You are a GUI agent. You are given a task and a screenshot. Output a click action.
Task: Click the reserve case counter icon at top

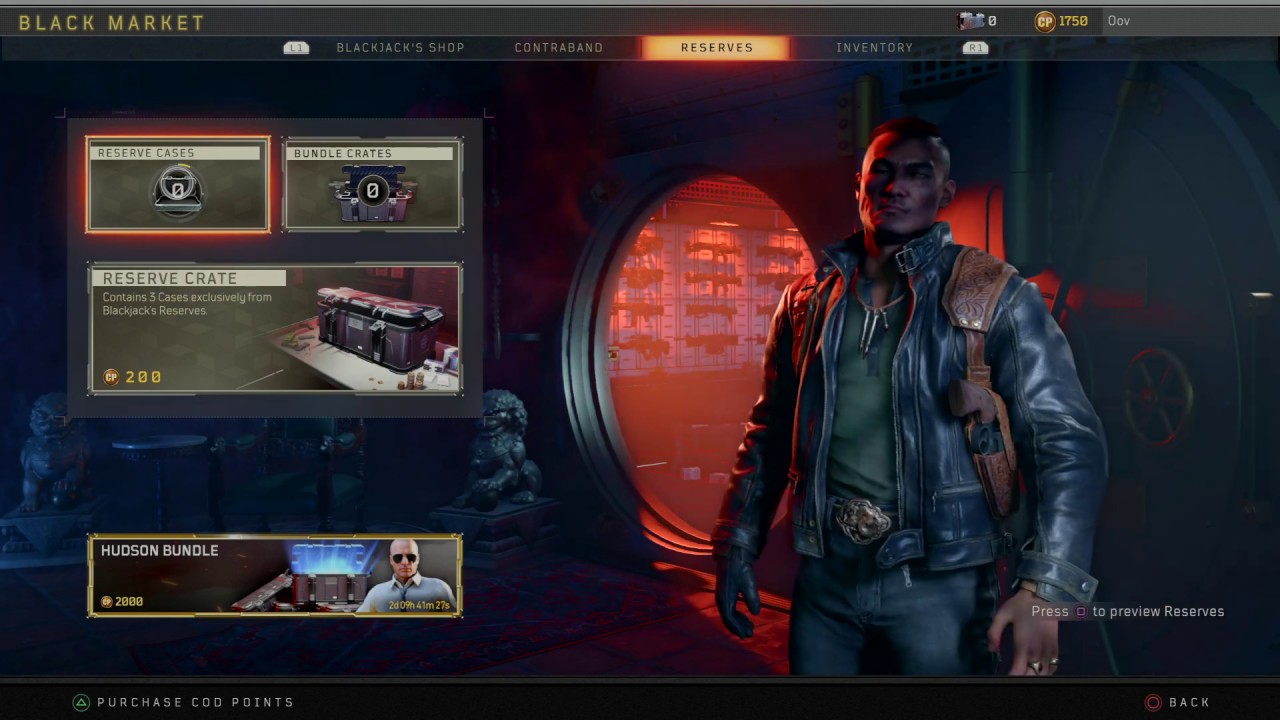click(x=971, y=21)
